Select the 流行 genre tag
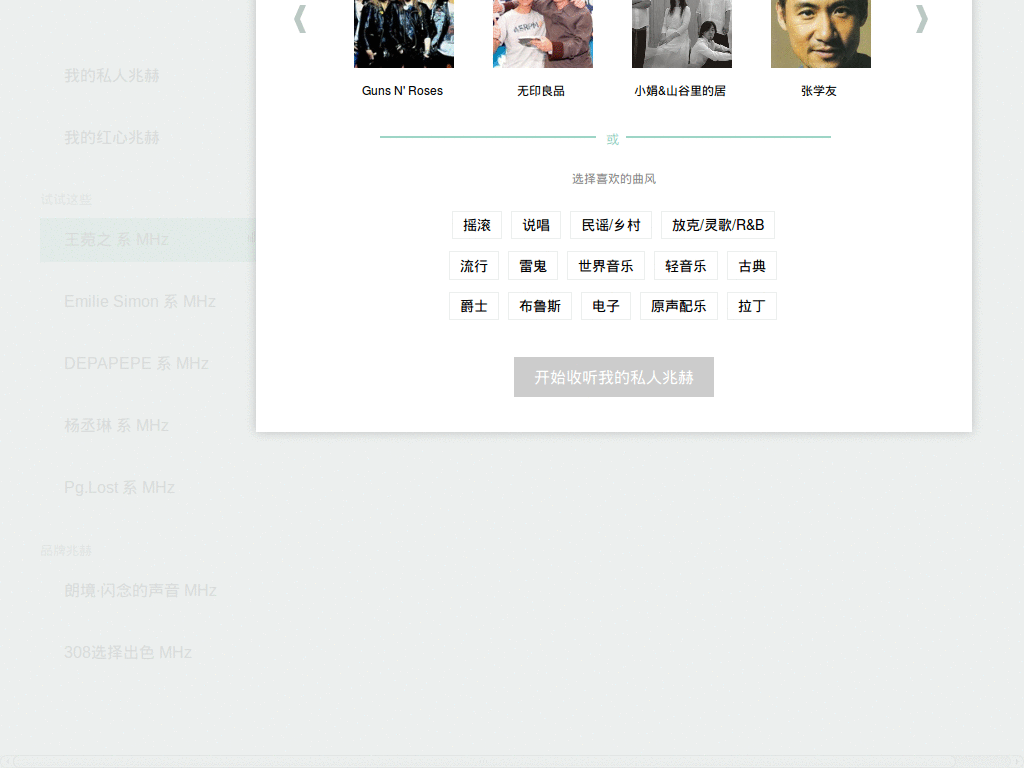1024x768 pixels. click(473, 265)
